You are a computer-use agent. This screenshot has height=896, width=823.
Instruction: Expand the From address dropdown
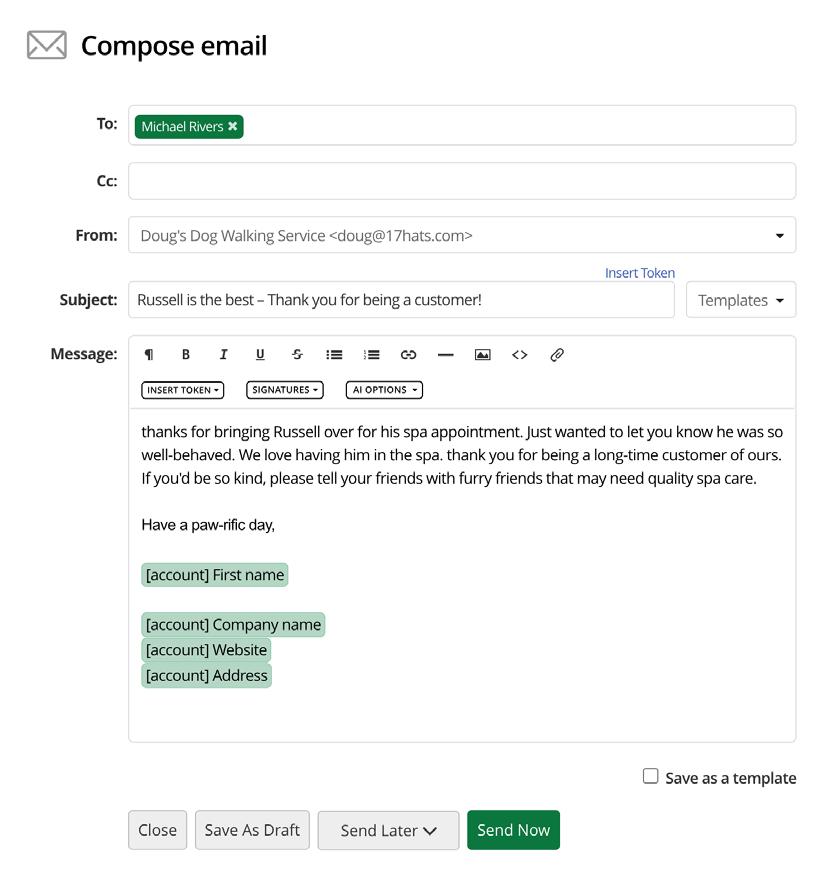click(779, 236)
